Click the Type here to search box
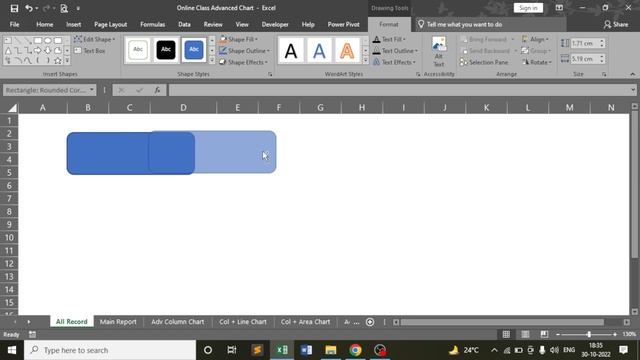The height and width of the screenshot is (360, 640). click(x=110, y=350)
